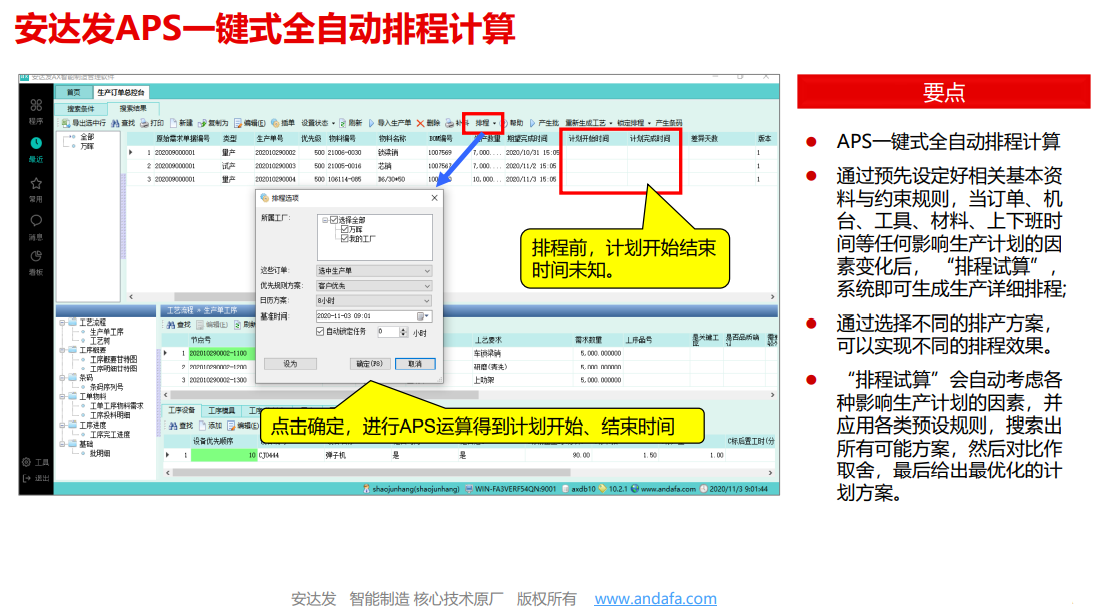Select the 条码序列号 tree item
Viewport: 1103px width, 612px height.
107,387
